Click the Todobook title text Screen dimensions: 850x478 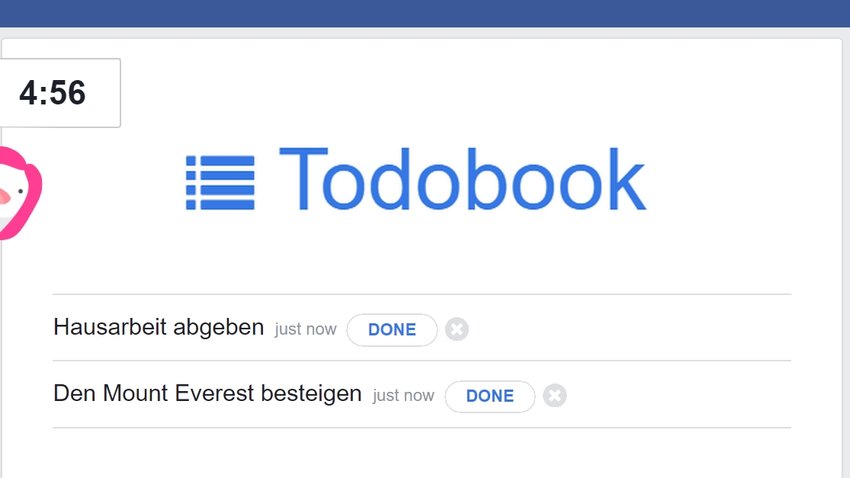pos(462,179)
